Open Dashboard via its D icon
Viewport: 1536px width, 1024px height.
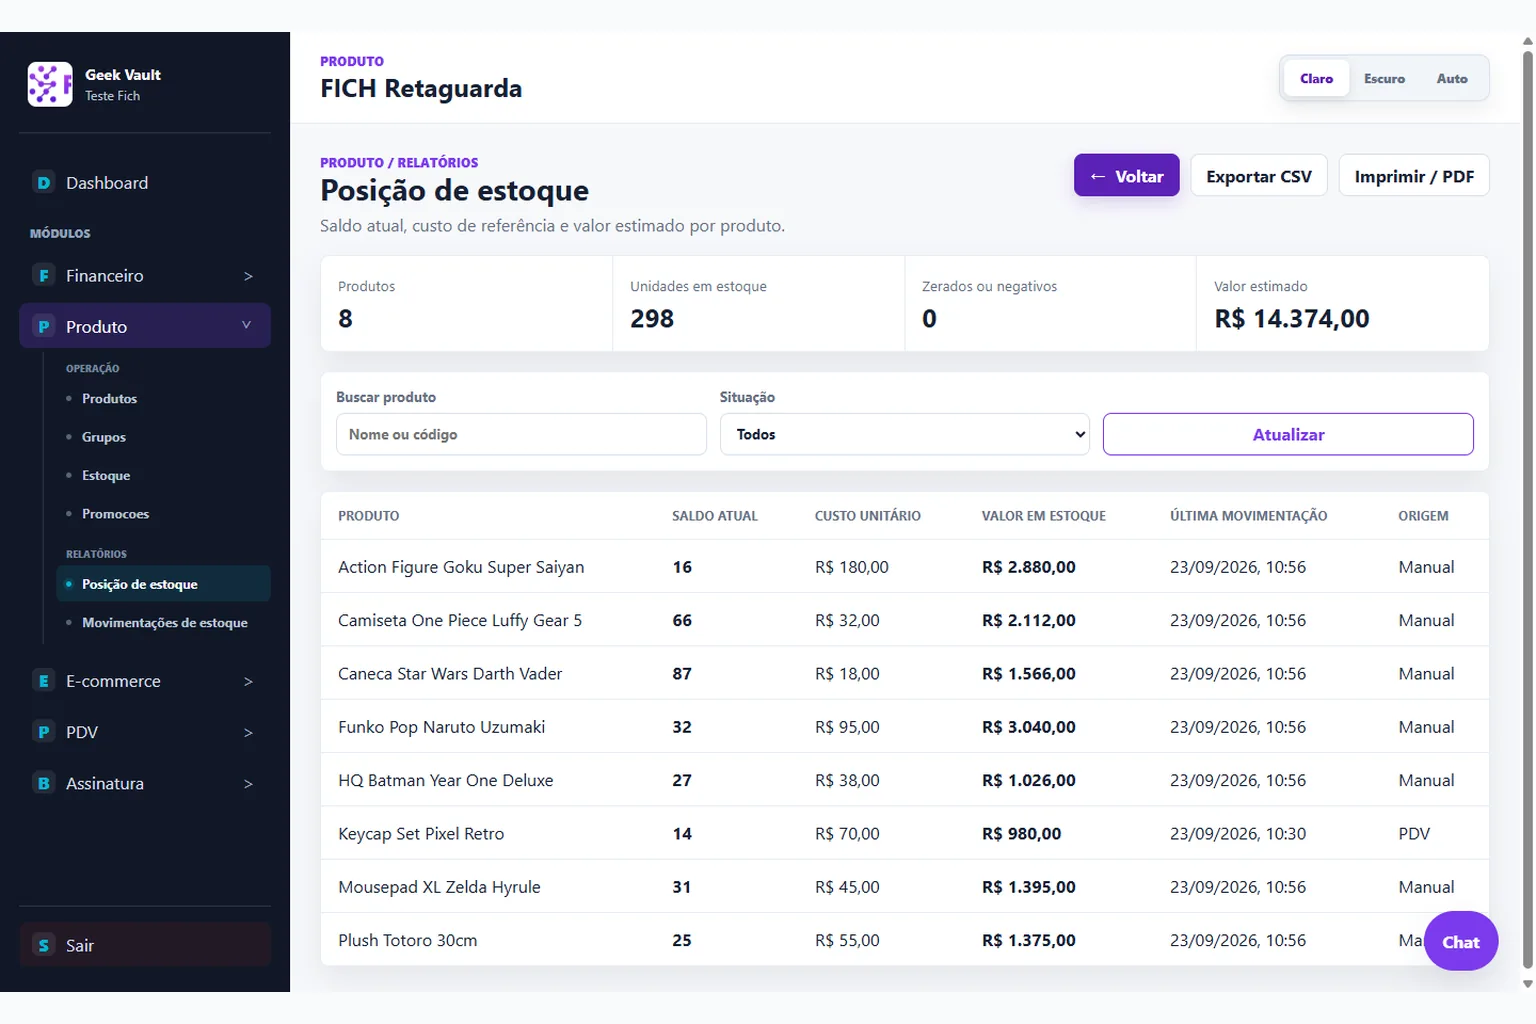tap(43, 183)
